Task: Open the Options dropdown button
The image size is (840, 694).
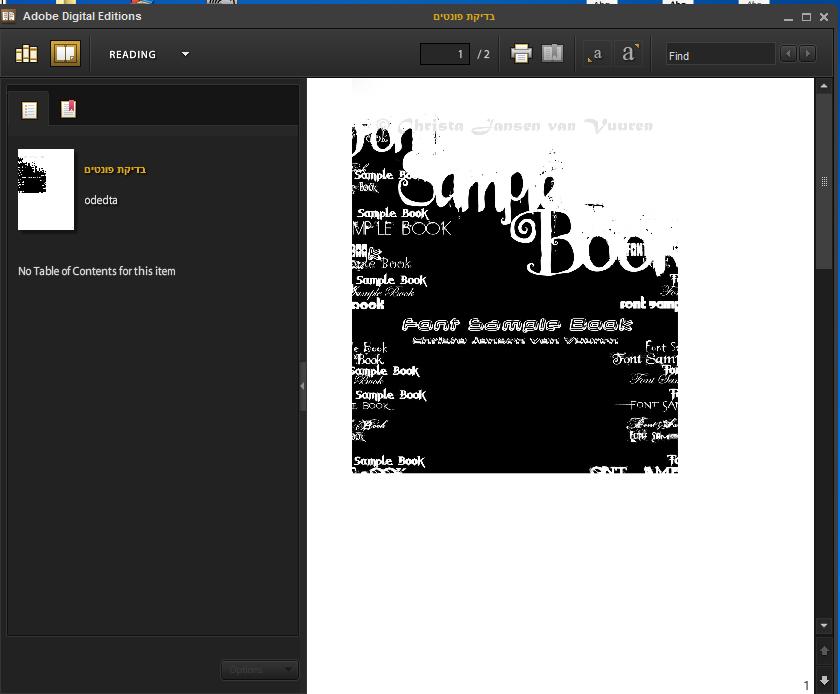Action: 259,670
